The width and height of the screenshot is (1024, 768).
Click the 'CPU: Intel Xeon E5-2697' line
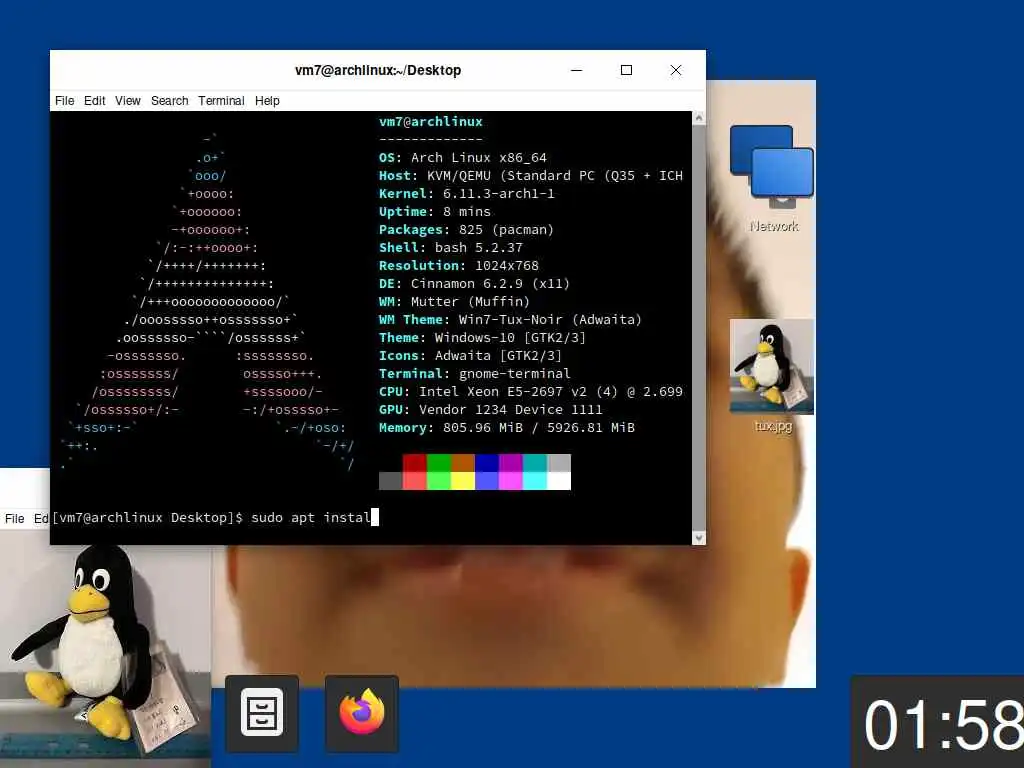click(530, 392)
